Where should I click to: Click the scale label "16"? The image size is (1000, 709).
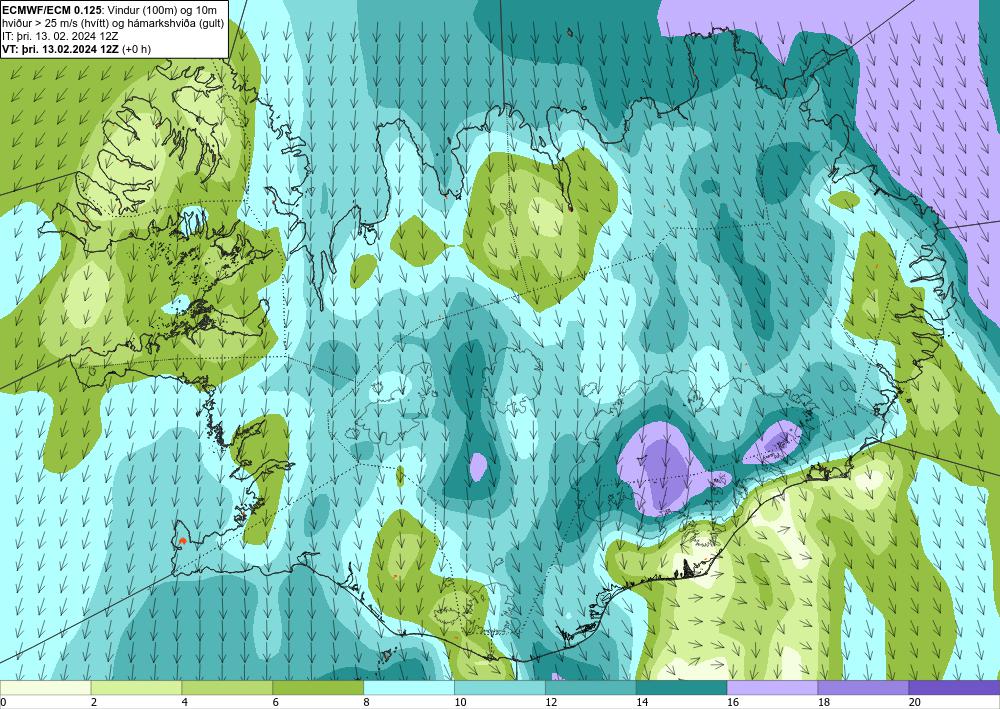(733, 702)
